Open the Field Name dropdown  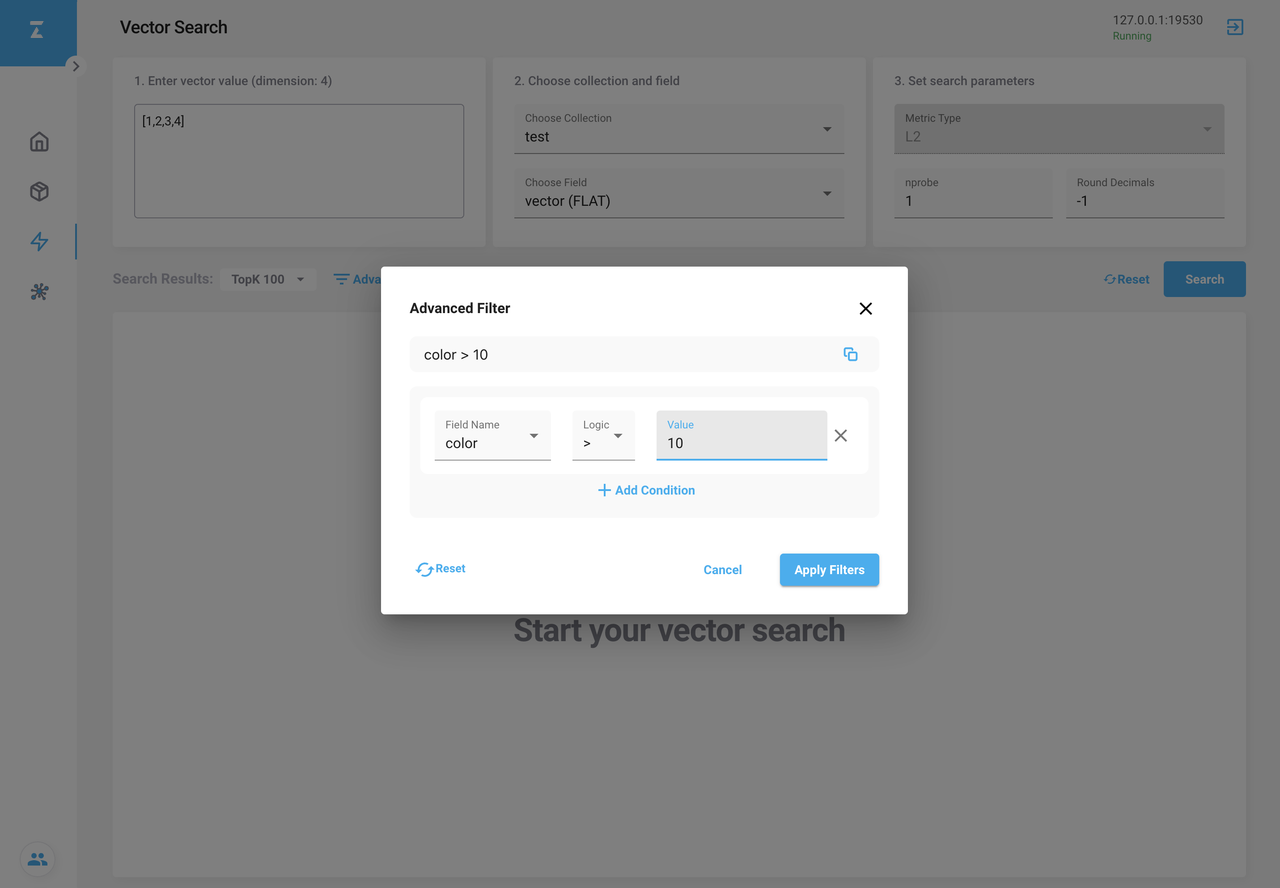click(492, 436)
